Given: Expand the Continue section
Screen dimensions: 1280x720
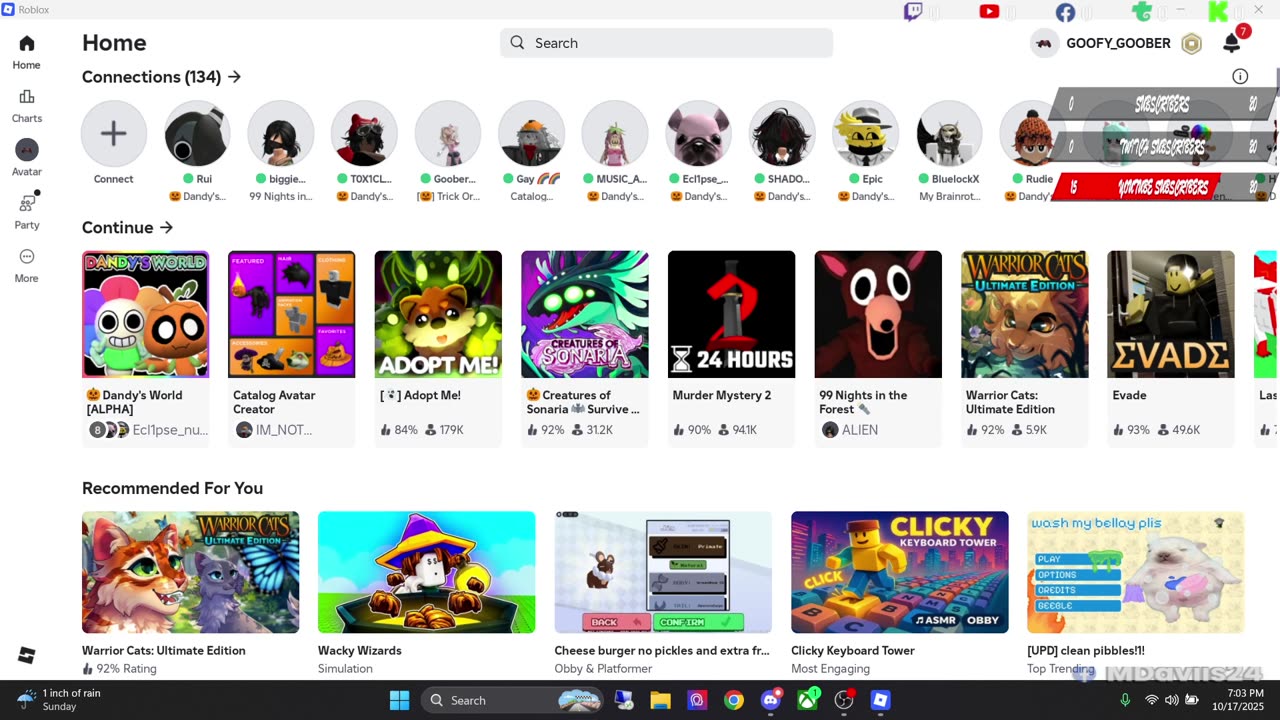Looking at the screenshot, I should point(127,228).
